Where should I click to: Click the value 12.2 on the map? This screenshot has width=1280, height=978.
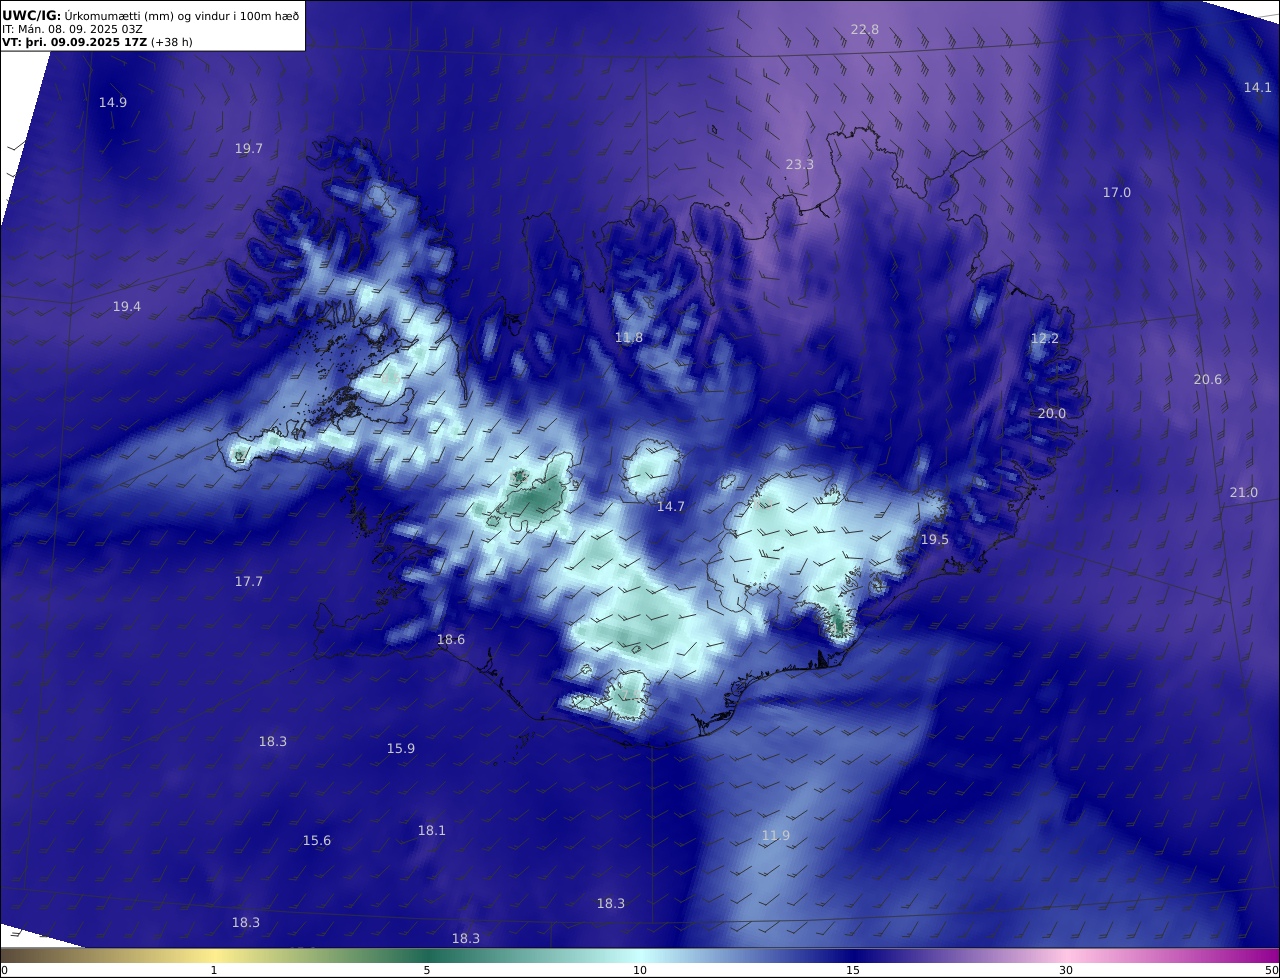1044,339
